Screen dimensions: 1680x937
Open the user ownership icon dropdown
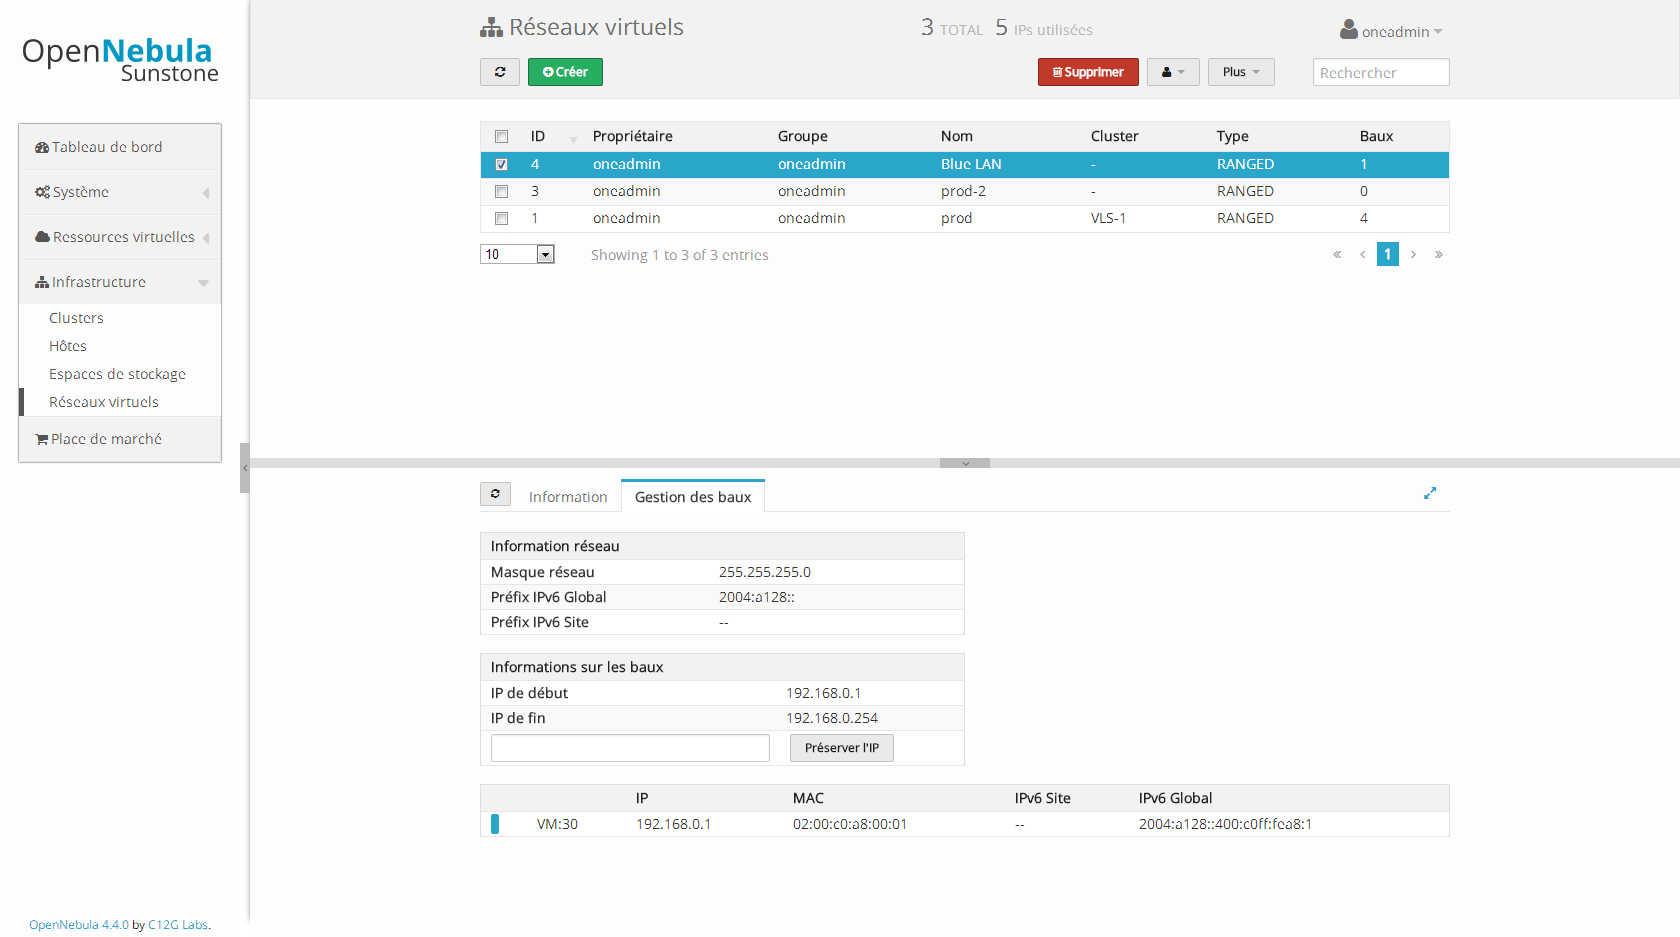tap(1173, 72)
